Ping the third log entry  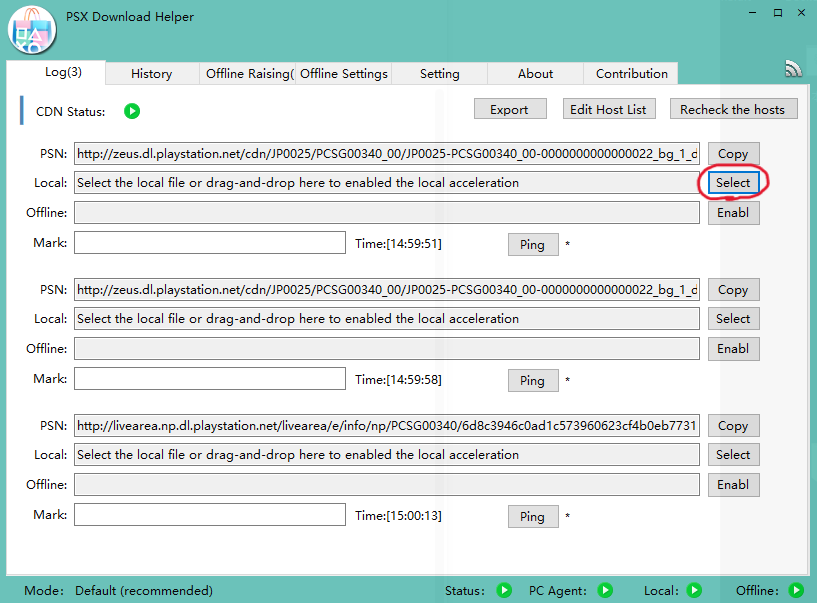tap(532, 517)
